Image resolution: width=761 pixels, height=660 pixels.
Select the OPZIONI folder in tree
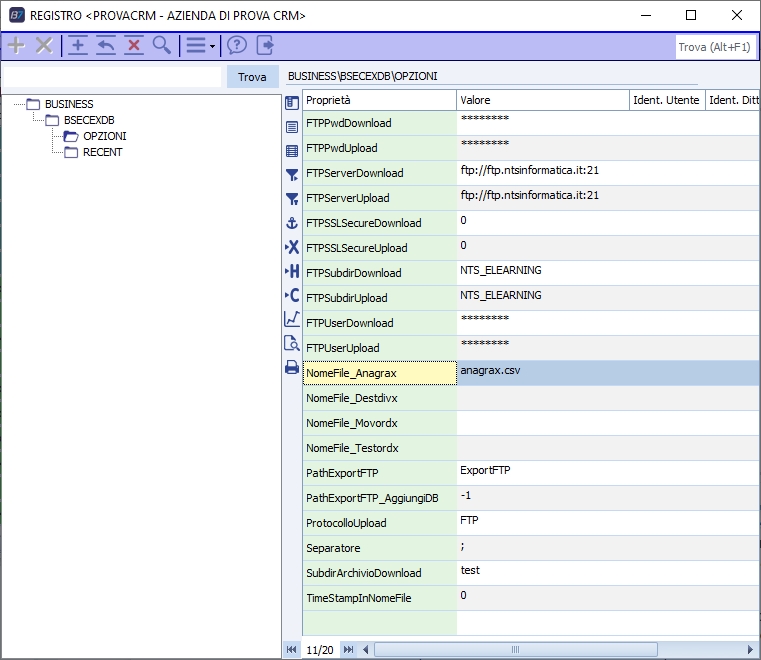pos(104,136)
